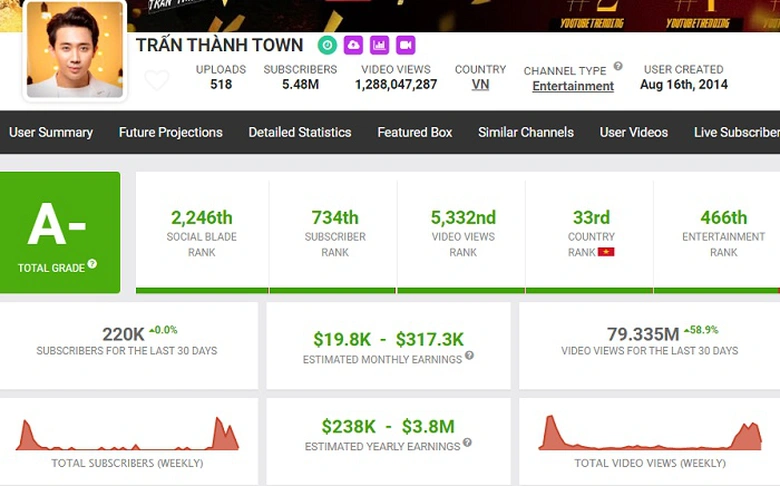This screenshot has height=486, width=780.
Task: Open the Live Subscriber count tab
Action: point(737,132)
